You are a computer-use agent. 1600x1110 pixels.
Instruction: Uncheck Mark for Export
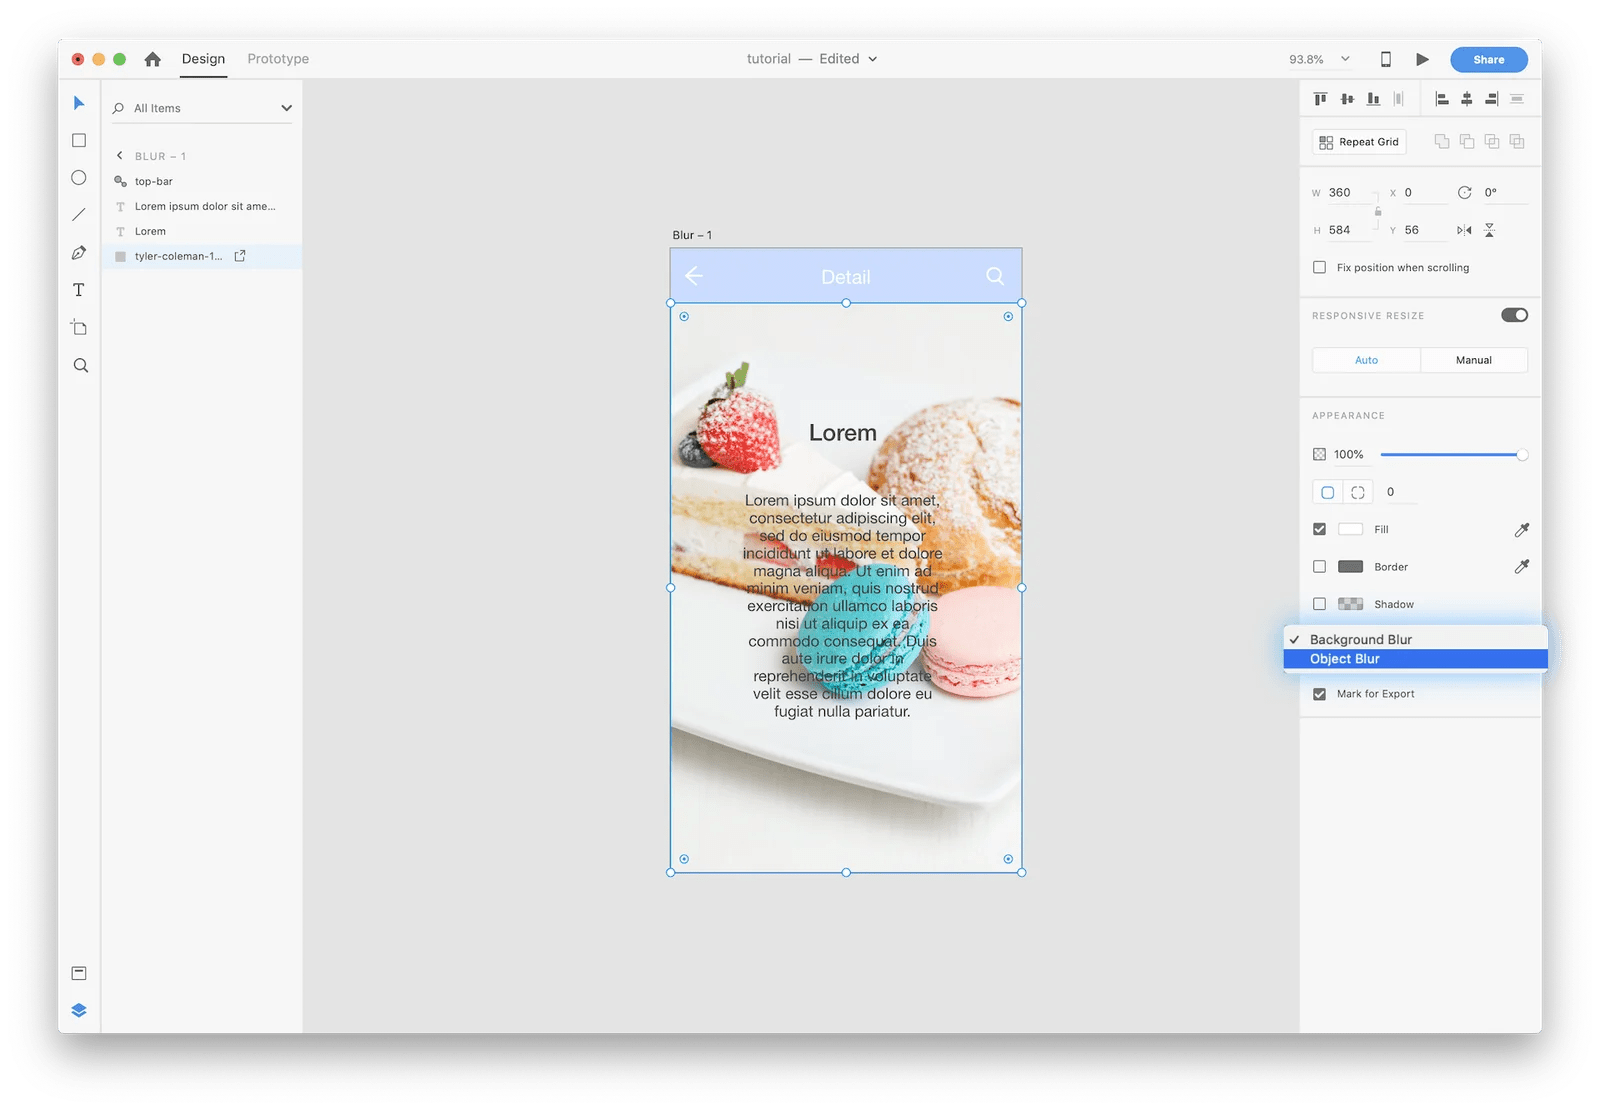point(1320,694)
